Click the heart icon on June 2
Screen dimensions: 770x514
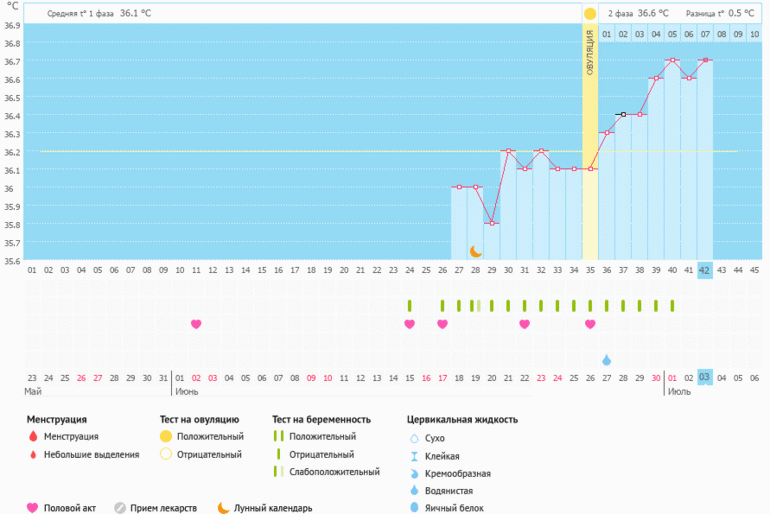(196, 324)
